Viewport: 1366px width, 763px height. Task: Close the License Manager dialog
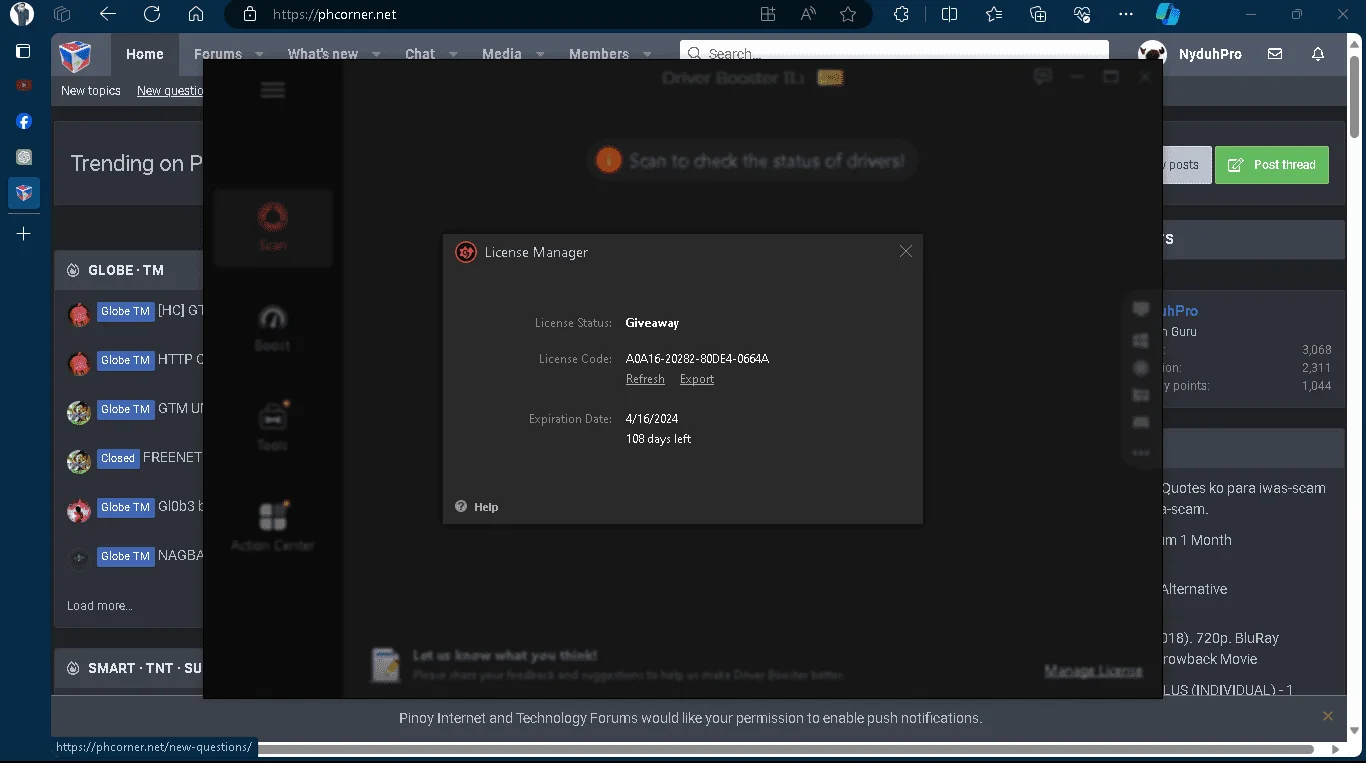(x=905, y=252)
